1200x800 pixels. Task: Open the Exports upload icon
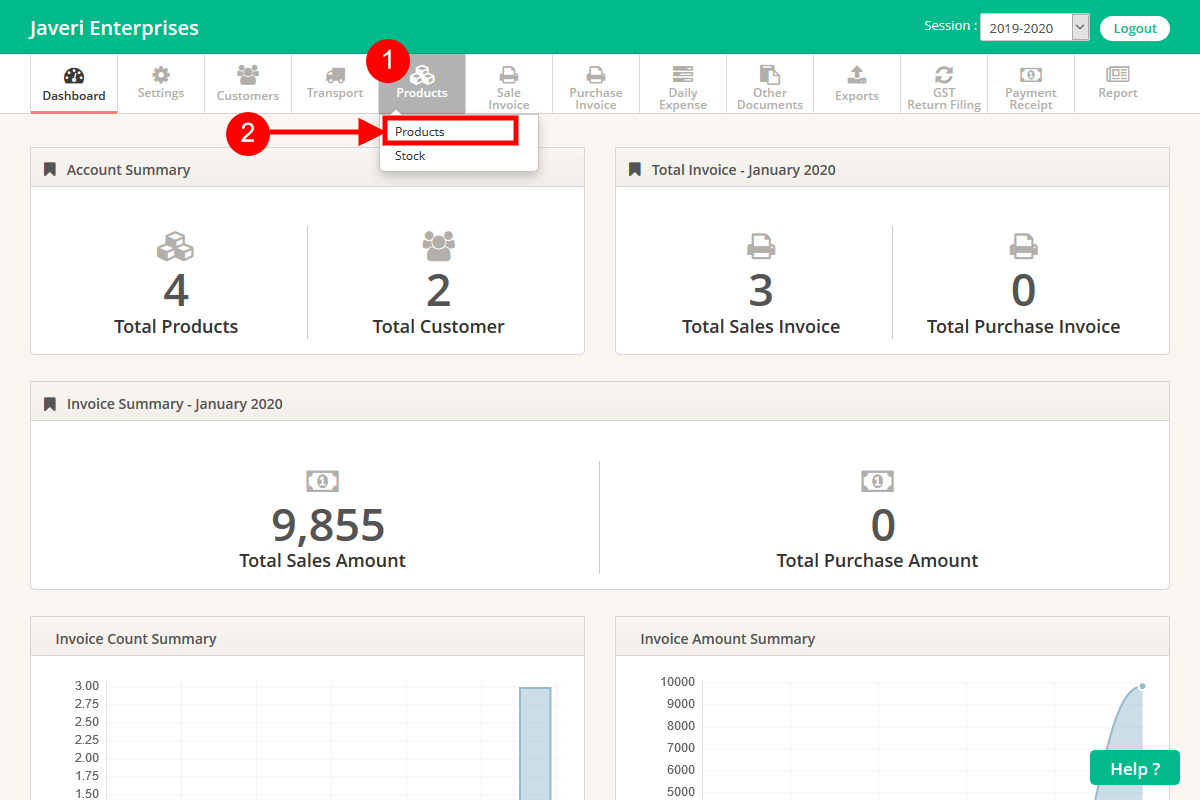click(857, 75)
